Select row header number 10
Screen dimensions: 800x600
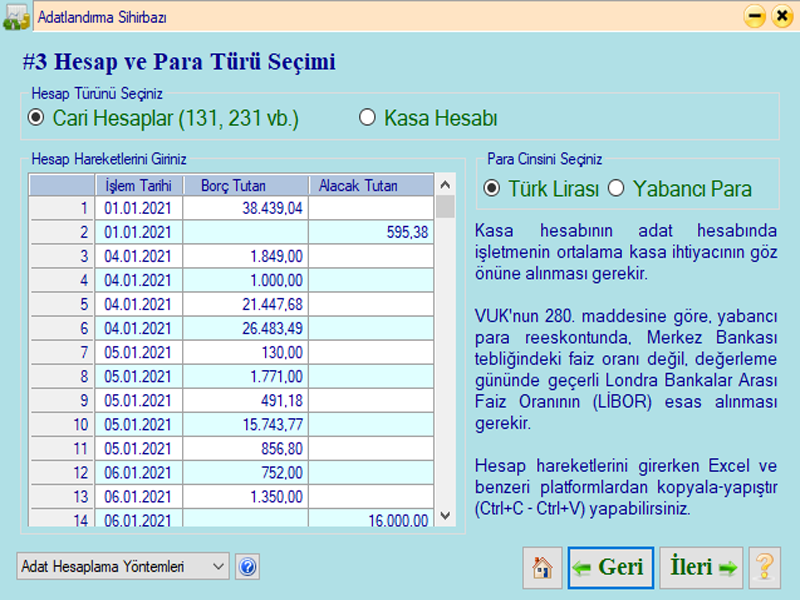click(x=62, y=424)
